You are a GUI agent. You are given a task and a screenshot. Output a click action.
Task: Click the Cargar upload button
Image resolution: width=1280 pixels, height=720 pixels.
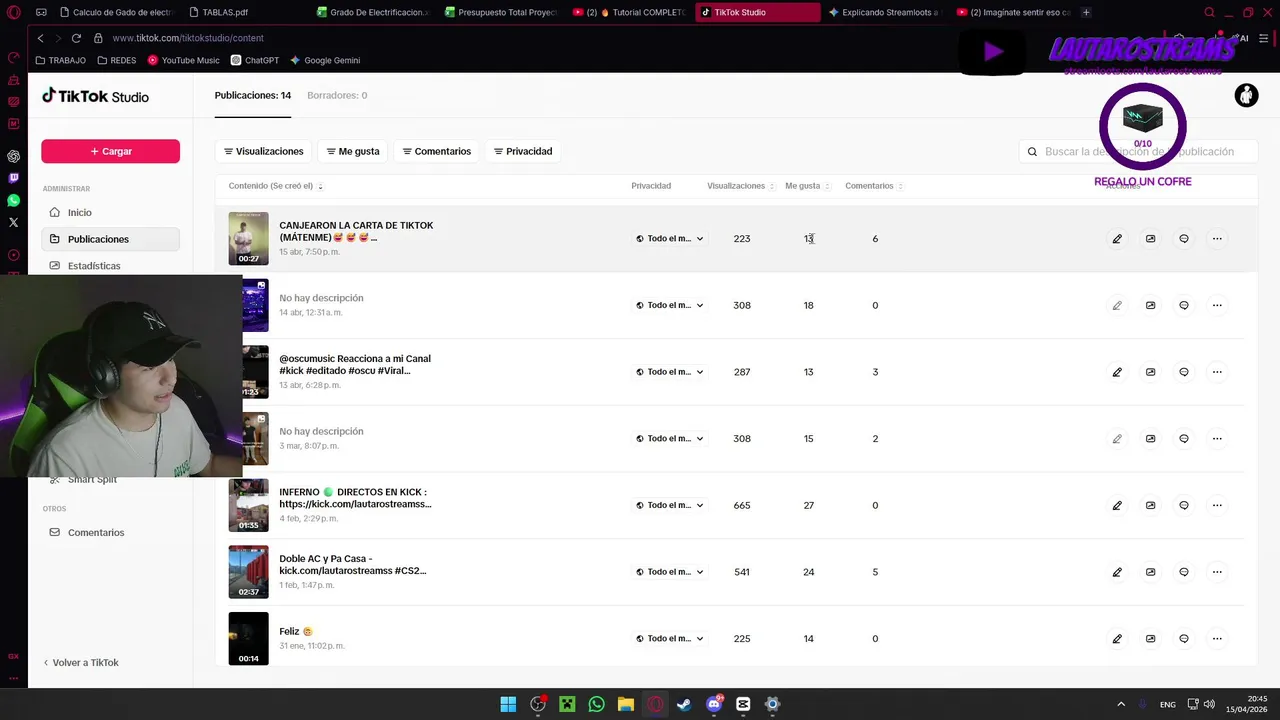tap(110, 151)
